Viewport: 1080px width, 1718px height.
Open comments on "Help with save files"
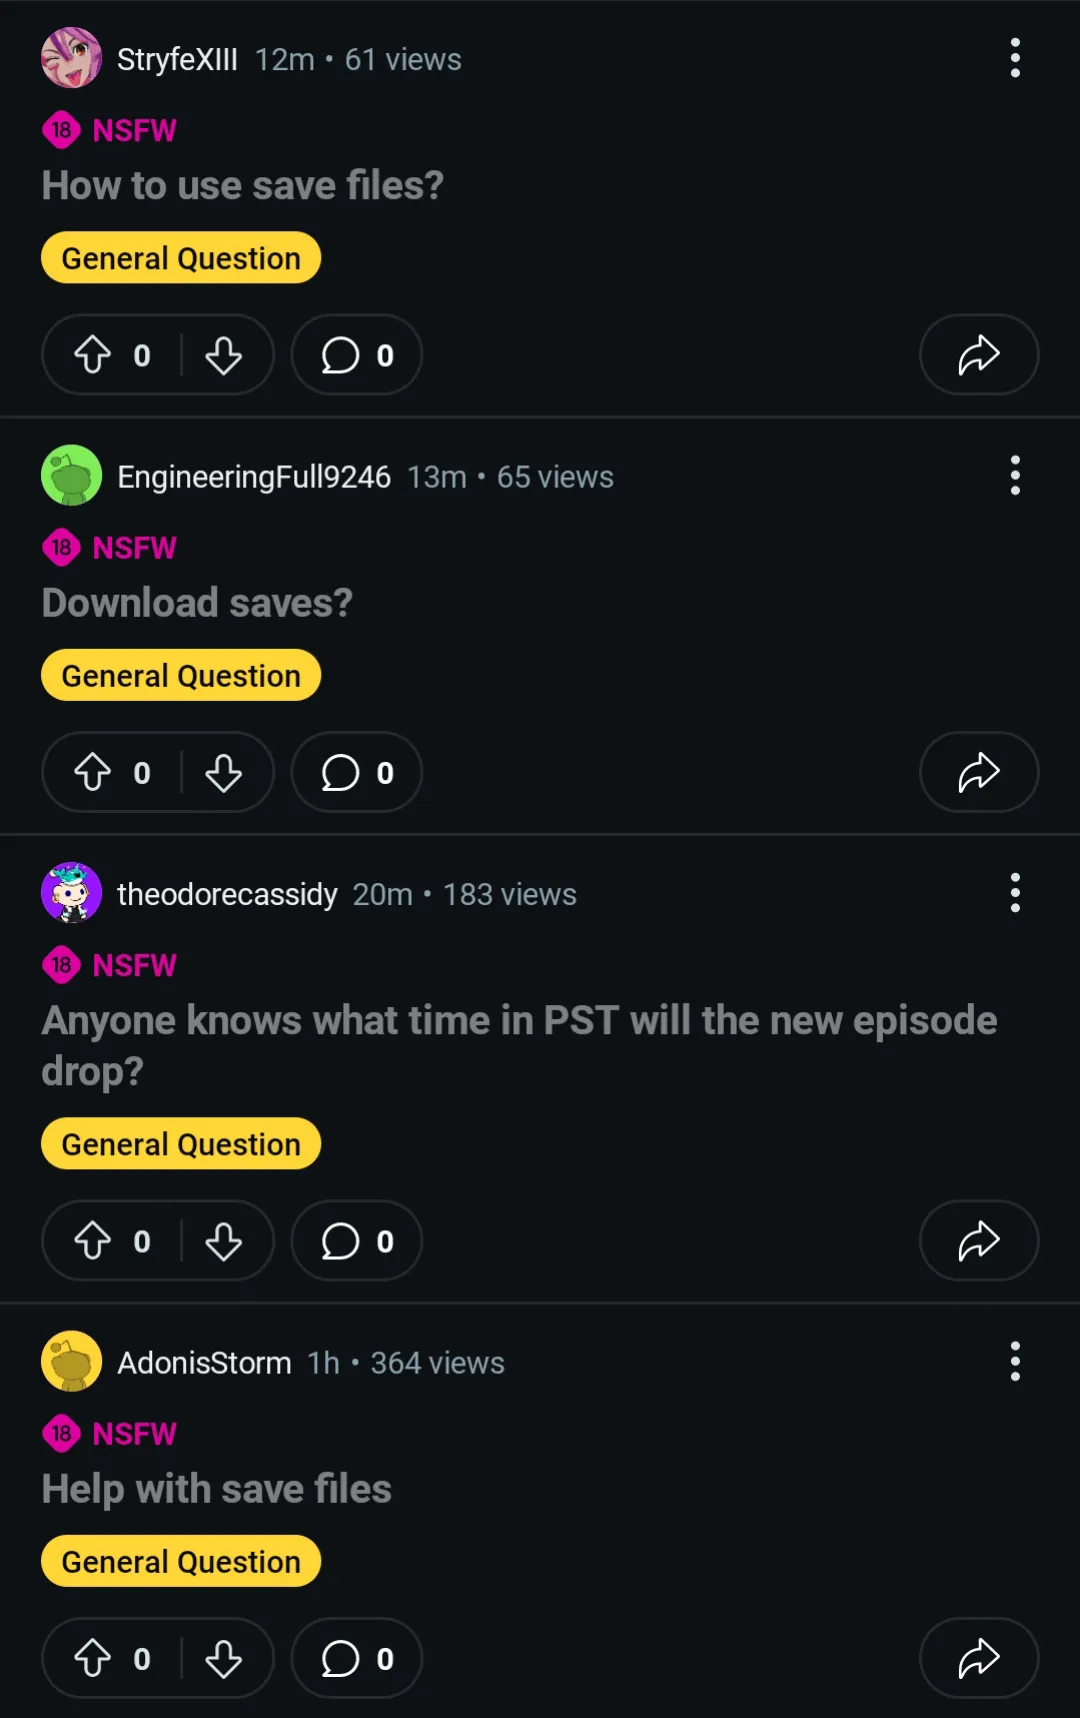(x=356, y=1658)
